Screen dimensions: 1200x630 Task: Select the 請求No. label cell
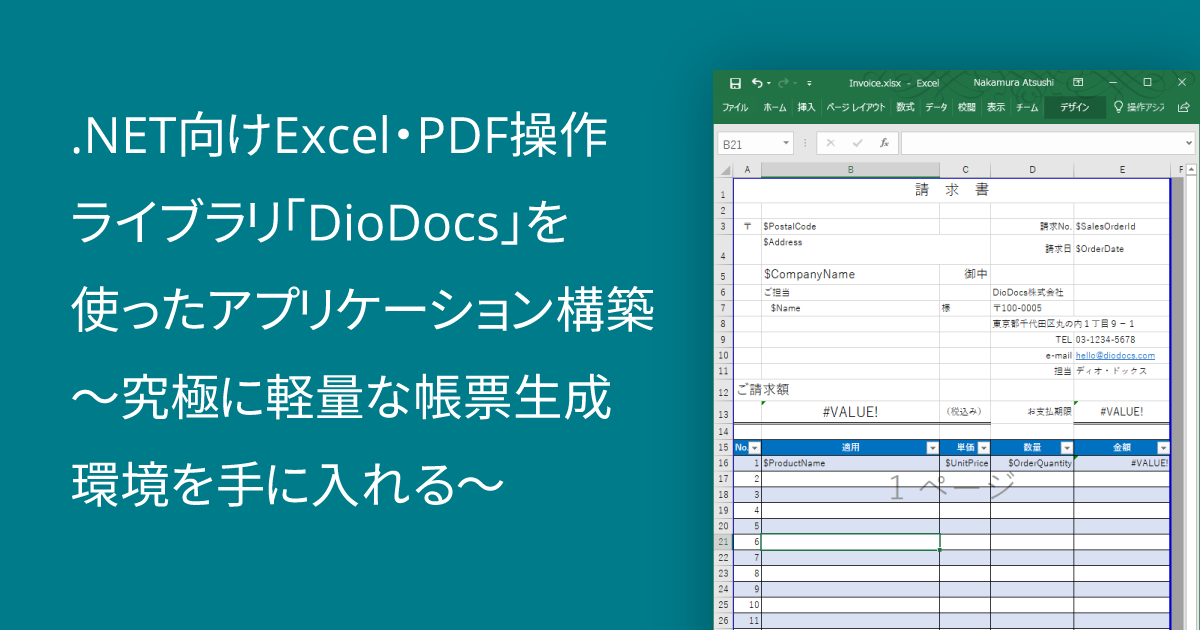1032,227
